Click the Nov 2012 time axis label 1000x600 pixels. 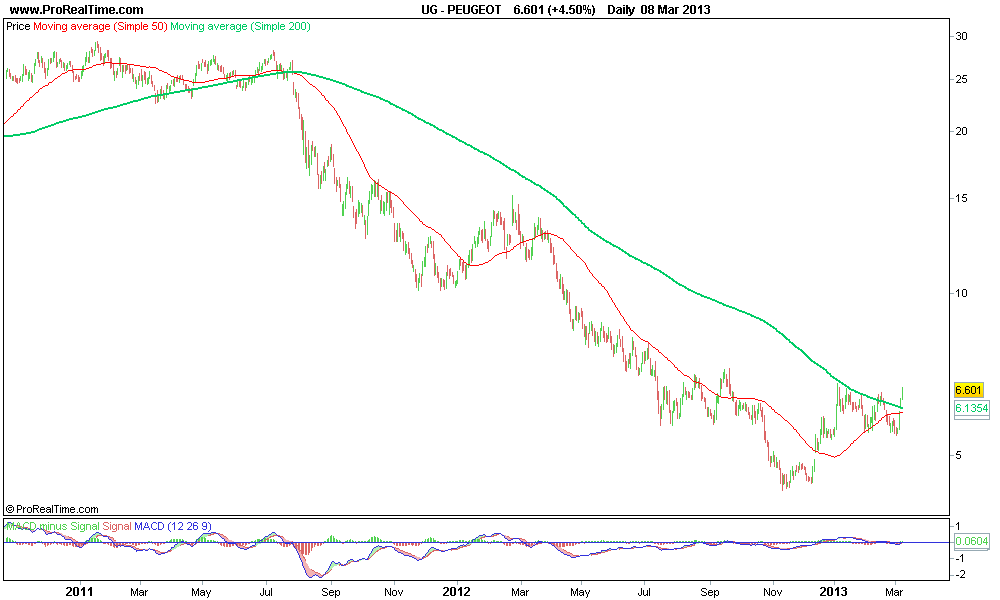tap(772, 592)
